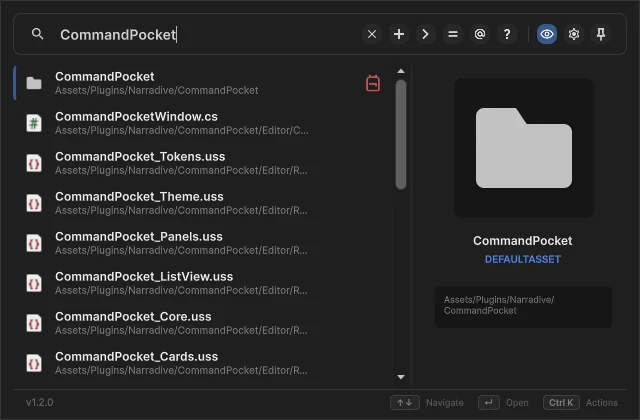
Task: Click the @ symbol toolbar button
Action: pyautogui.click(x=480, y=34)
